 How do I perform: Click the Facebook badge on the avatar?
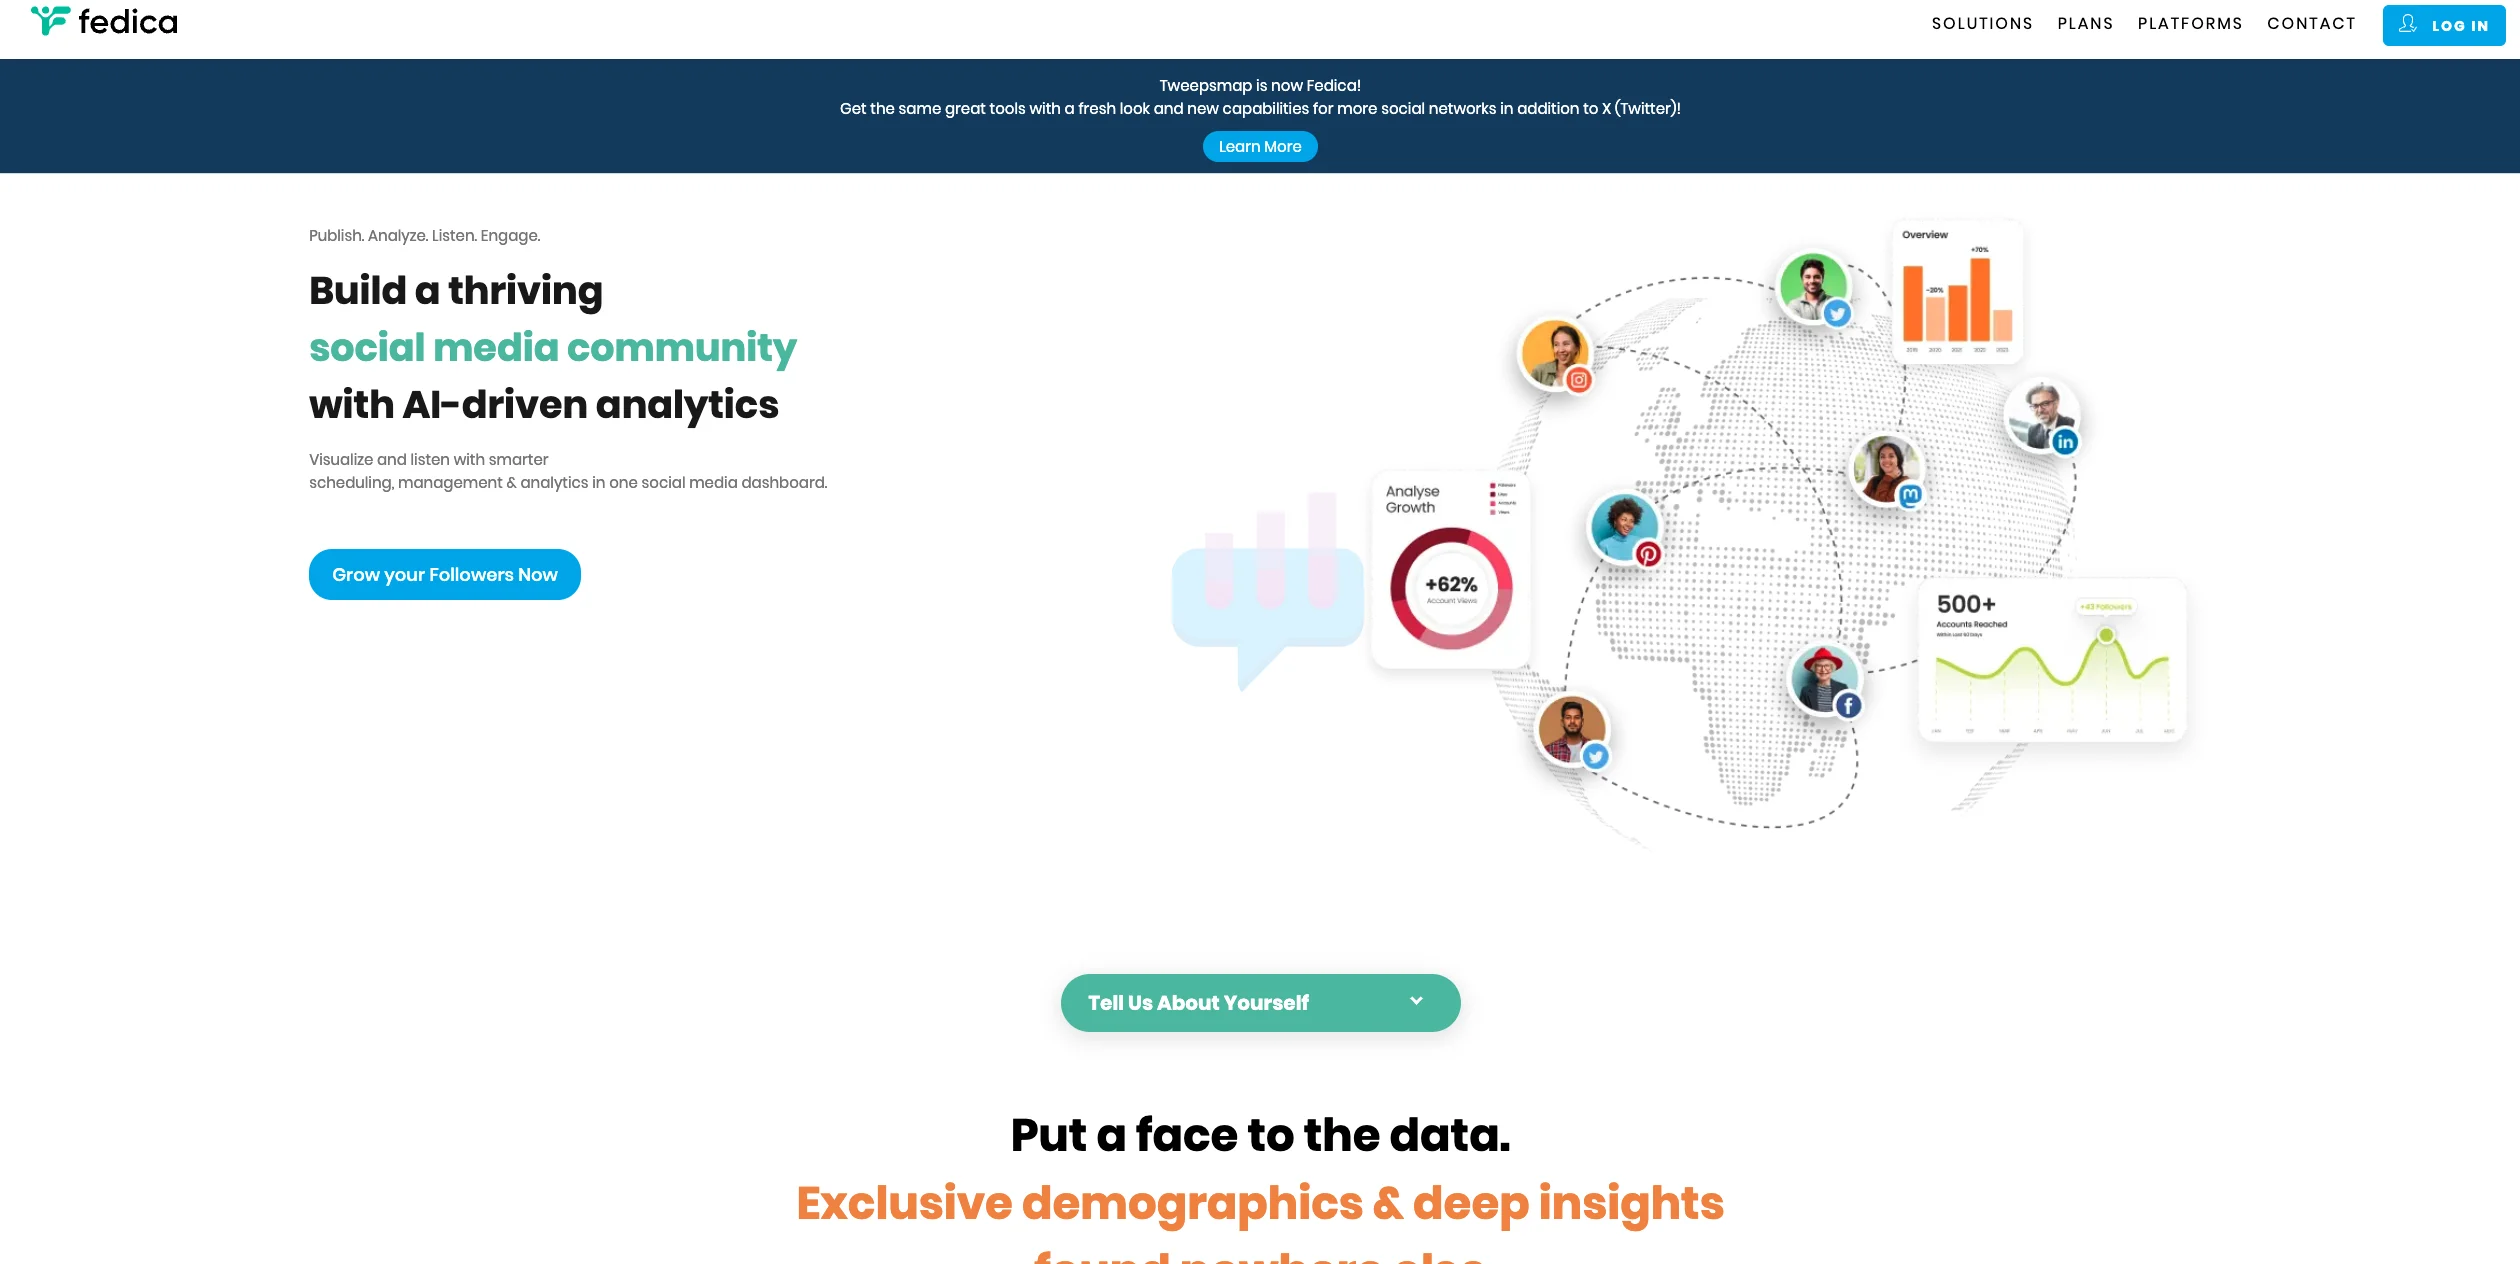1848,705
